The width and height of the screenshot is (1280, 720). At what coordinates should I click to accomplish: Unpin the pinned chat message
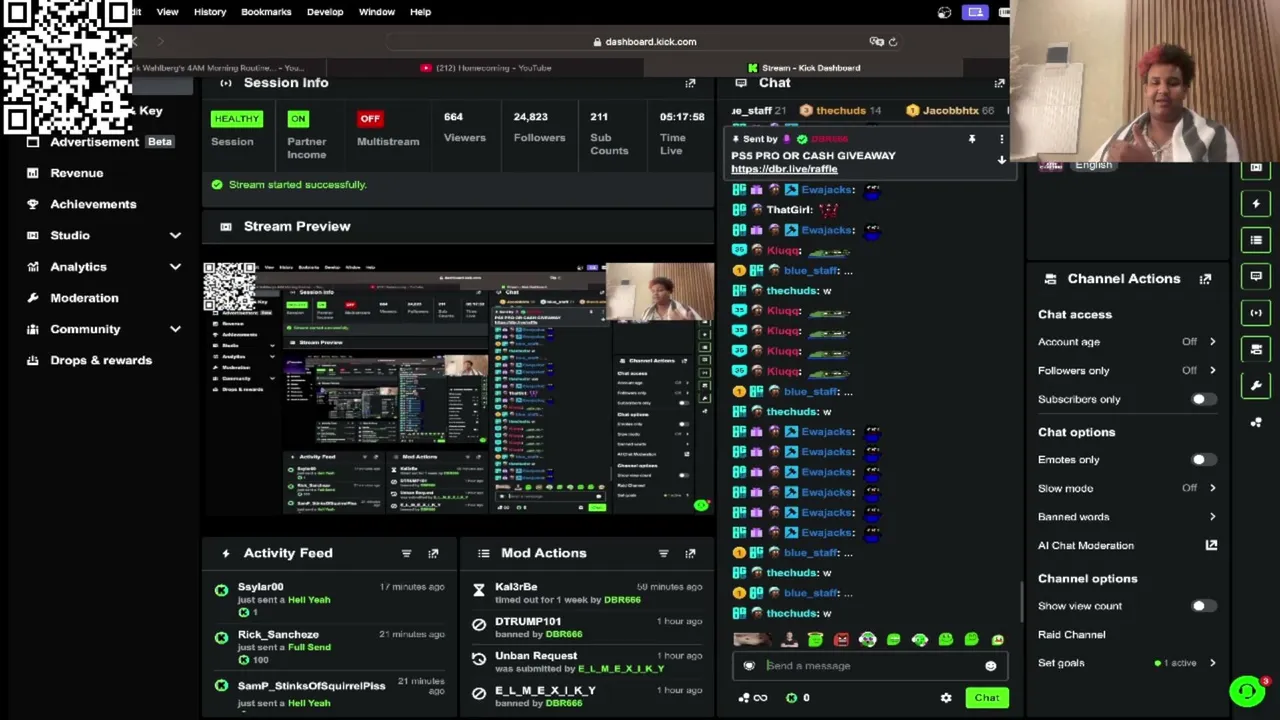pos(971,139)
